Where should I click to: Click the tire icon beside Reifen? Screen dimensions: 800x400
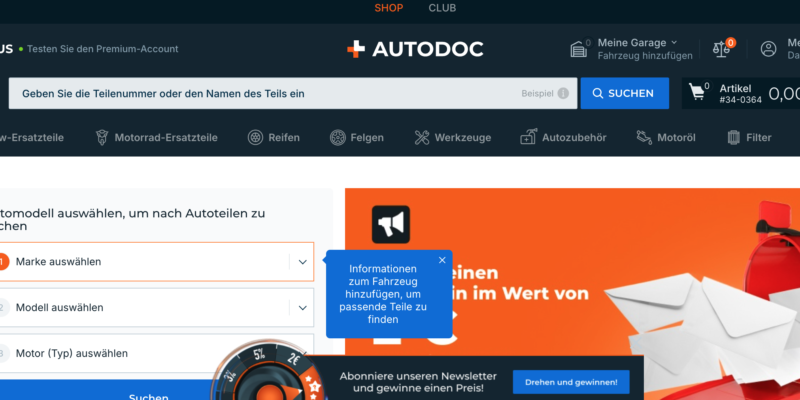pyautogui.click(x=255, y=138)
